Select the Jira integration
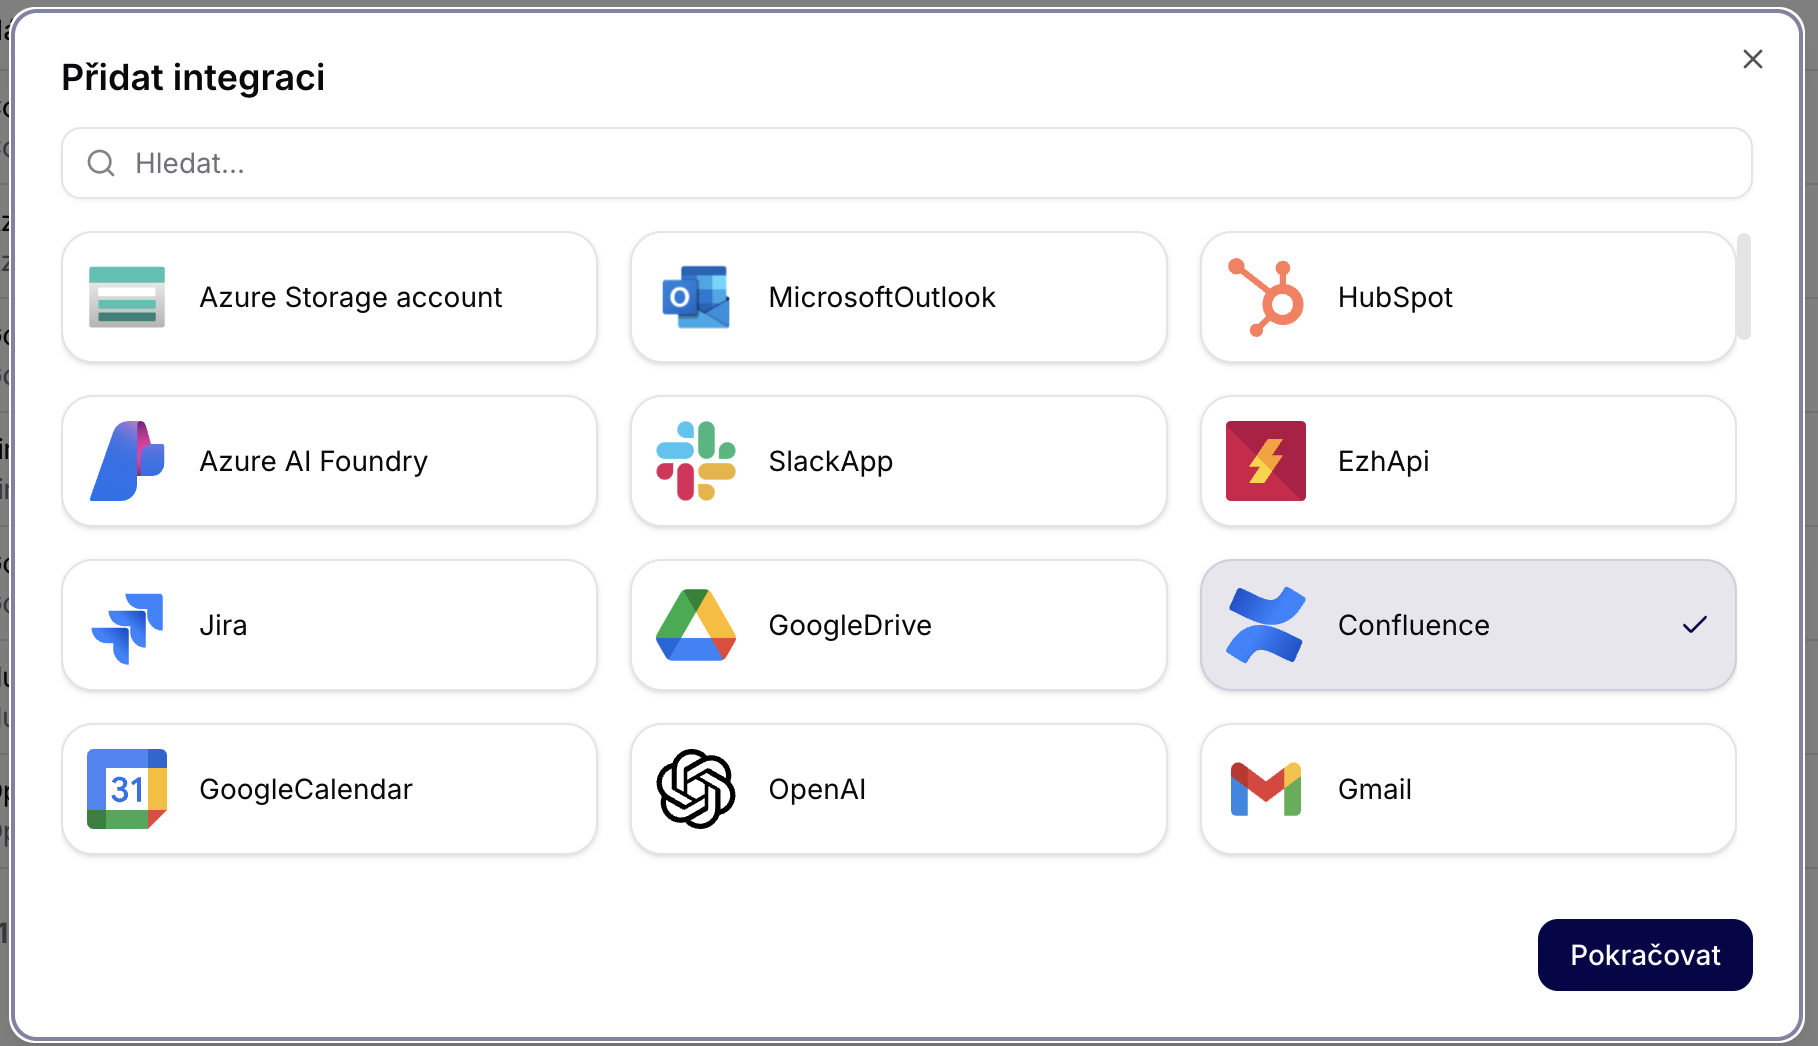 click(x=330, y=625)
